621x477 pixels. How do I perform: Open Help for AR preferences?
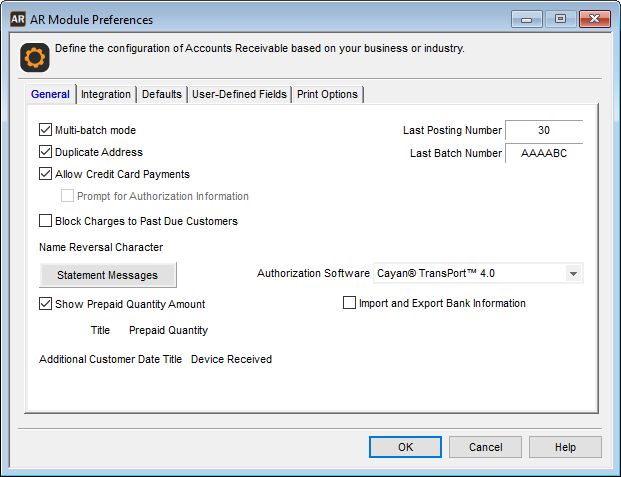(x=565, y=447)
